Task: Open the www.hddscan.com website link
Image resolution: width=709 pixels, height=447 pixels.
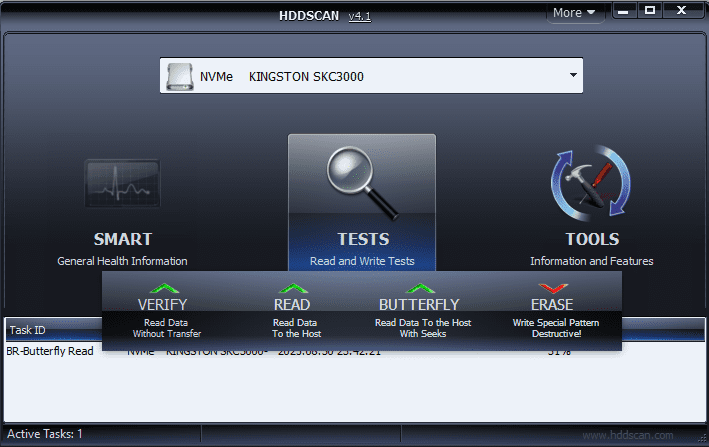Action: (628, 435)
